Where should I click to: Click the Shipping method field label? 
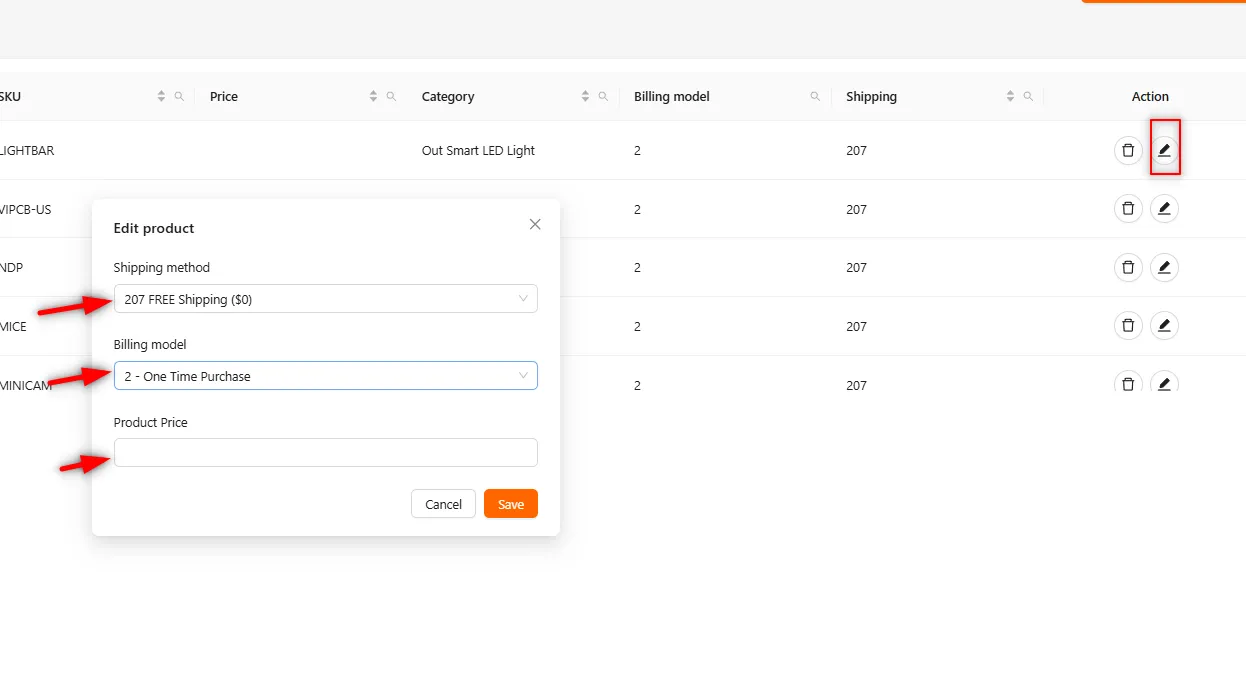162,267
